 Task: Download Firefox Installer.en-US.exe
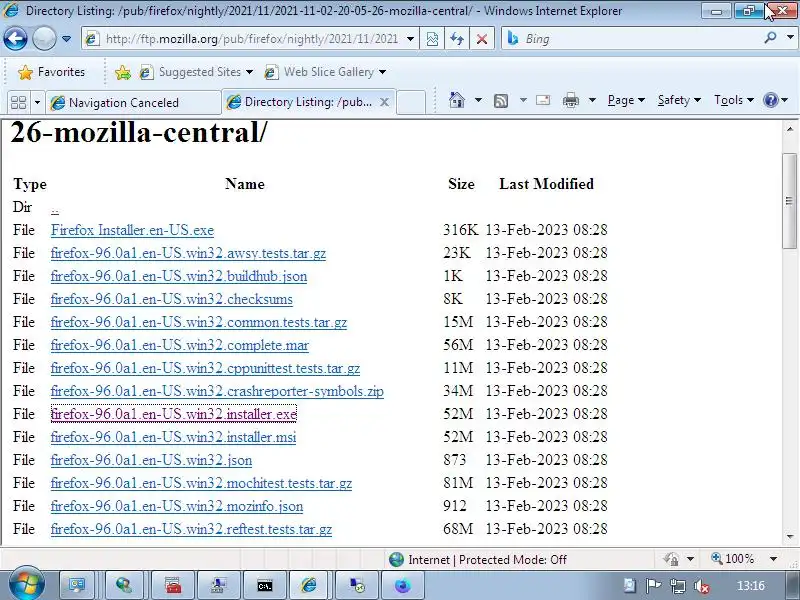point(132,230)
